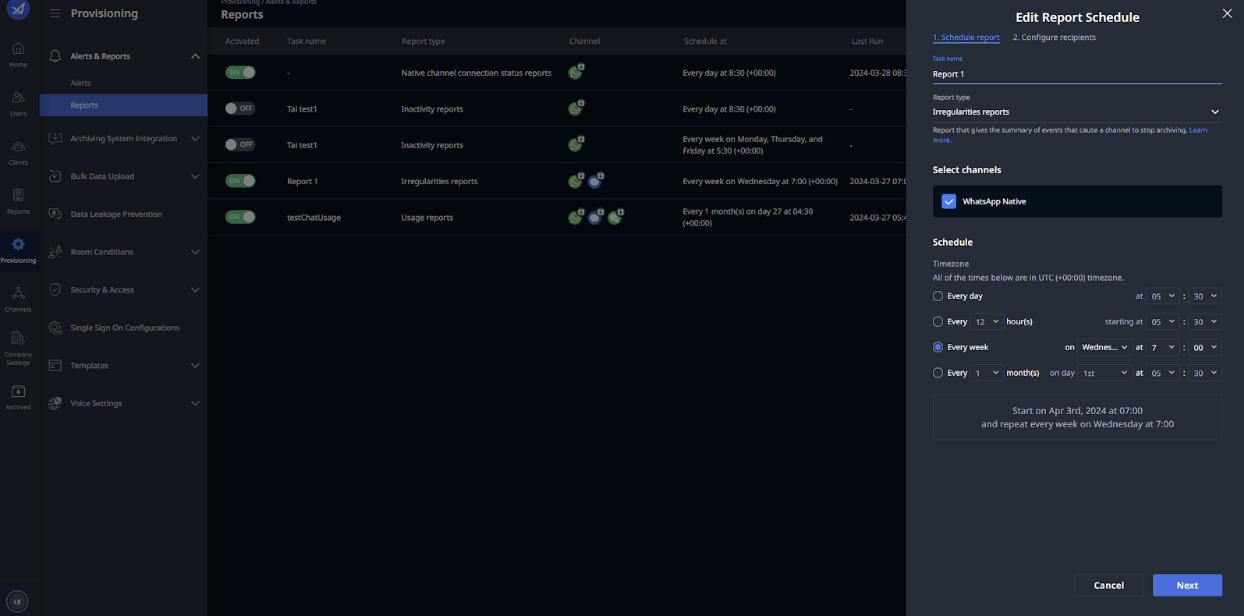Click the Task name input field
Viewport: 1244px width, 616px height.
click(x=1077, y=74)
